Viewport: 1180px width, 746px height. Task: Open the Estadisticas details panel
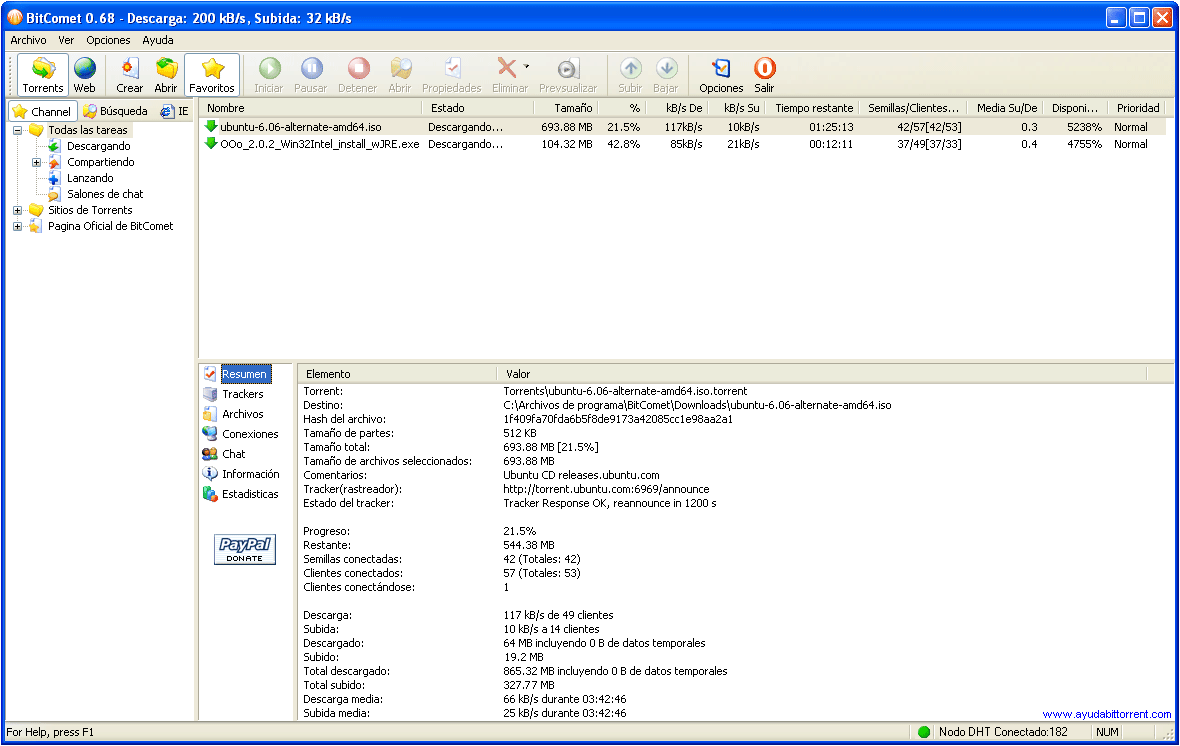[x=250, y=495]
